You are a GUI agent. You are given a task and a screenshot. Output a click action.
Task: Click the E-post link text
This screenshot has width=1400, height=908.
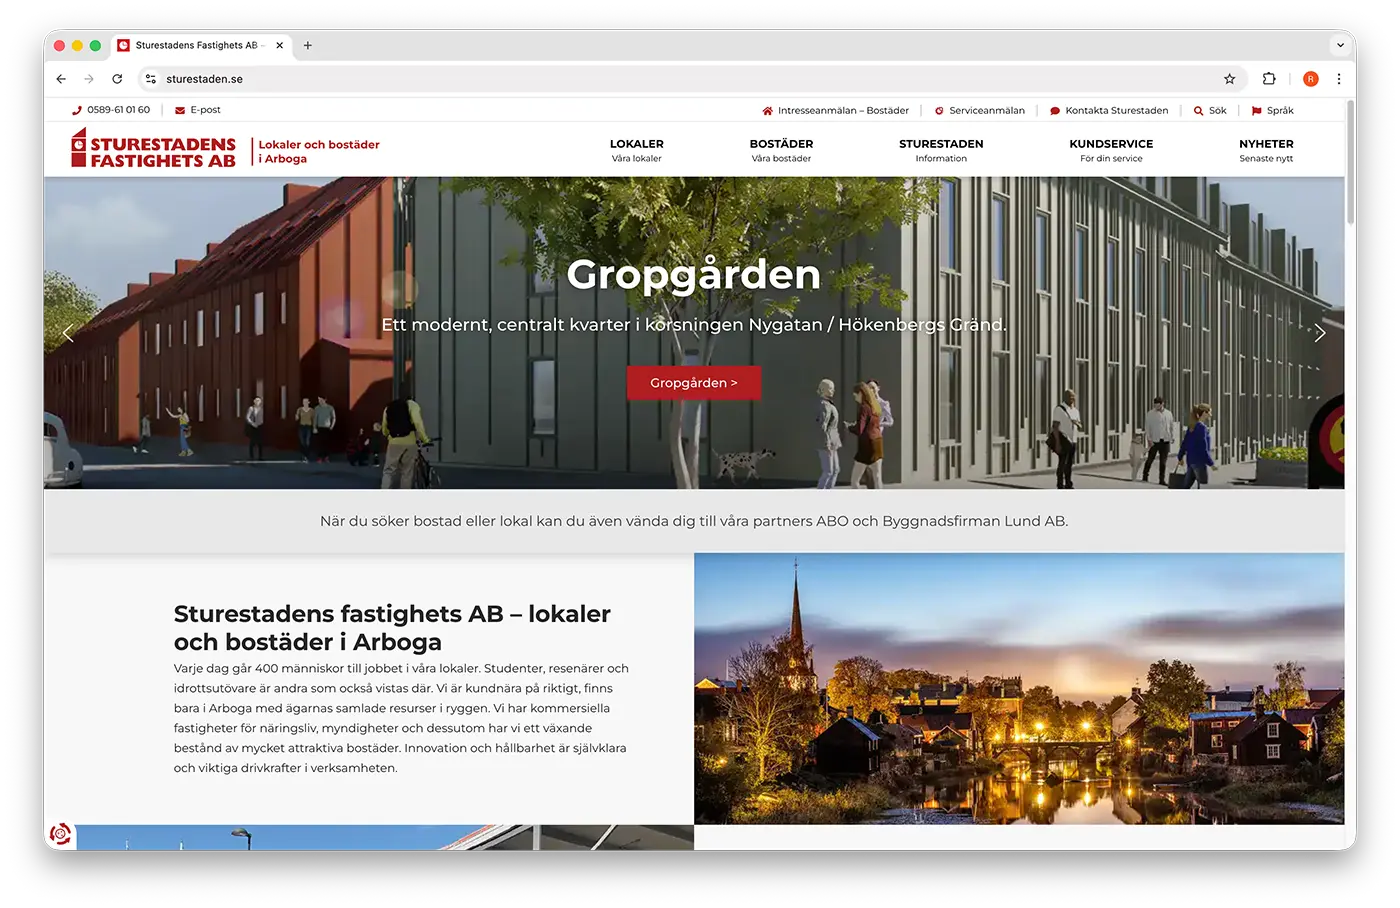pos(205,110)
